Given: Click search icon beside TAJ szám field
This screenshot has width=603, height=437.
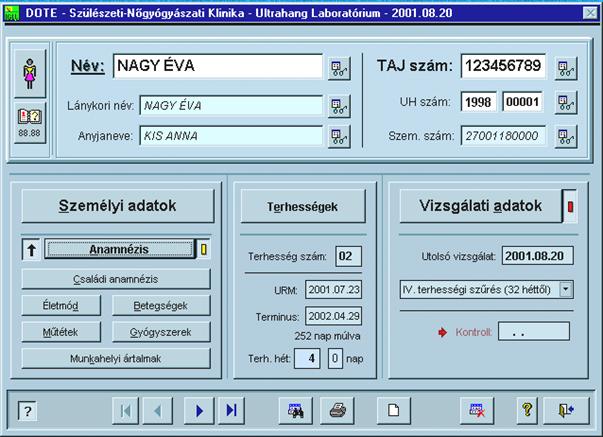Looking at the screenshot, I should pyautogui.click(x=566, y=68).
